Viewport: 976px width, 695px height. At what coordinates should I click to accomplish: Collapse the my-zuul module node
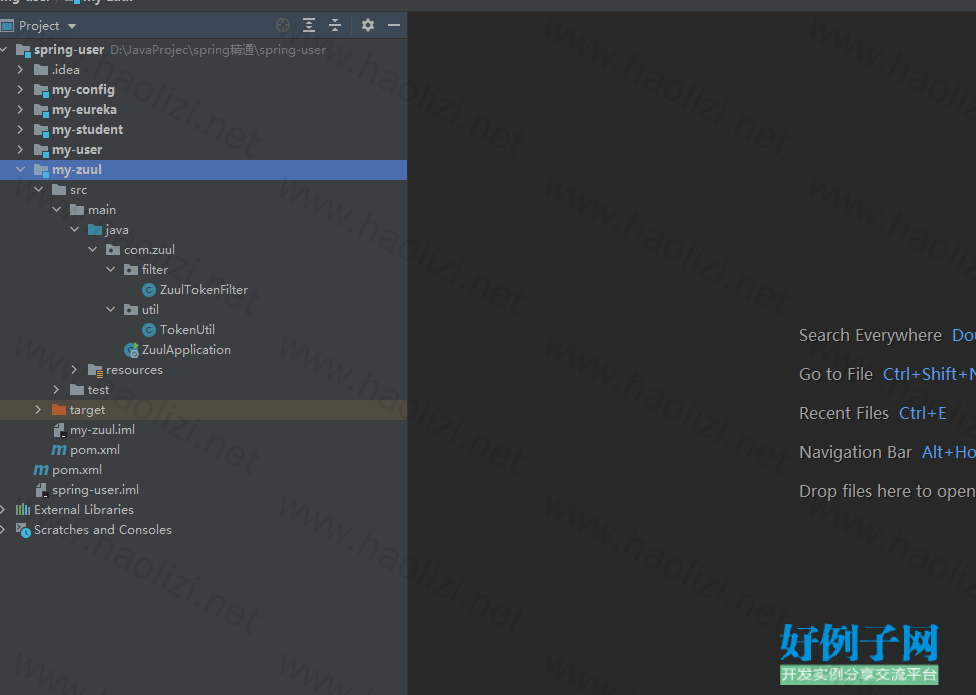20,170
